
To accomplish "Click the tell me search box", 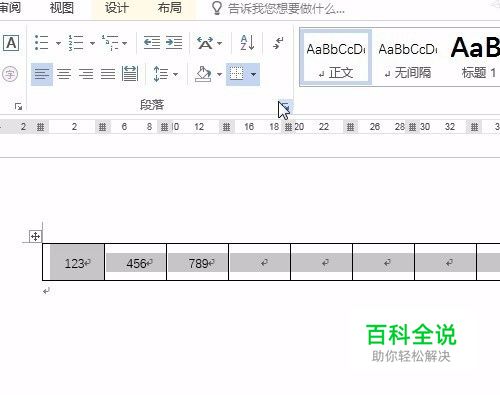I will 286,9.
